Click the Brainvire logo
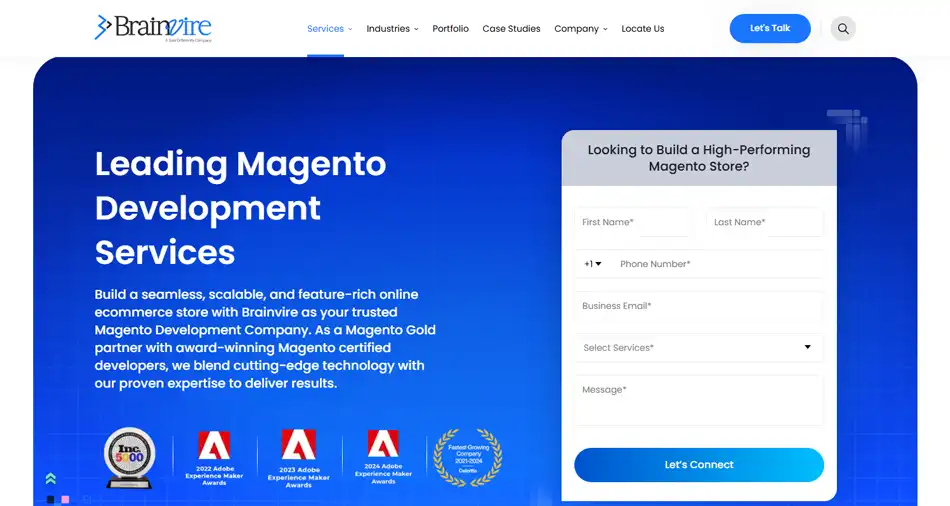The width and height of the screenshot is (950, 506). [153, 28]
